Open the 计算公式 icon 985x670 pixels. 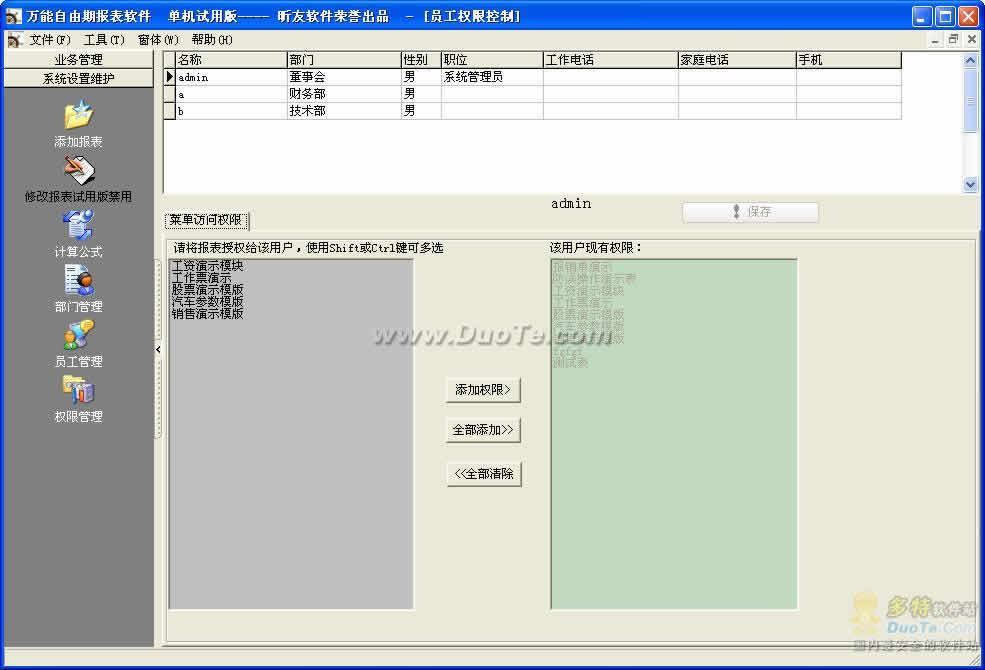coord(79,225)
